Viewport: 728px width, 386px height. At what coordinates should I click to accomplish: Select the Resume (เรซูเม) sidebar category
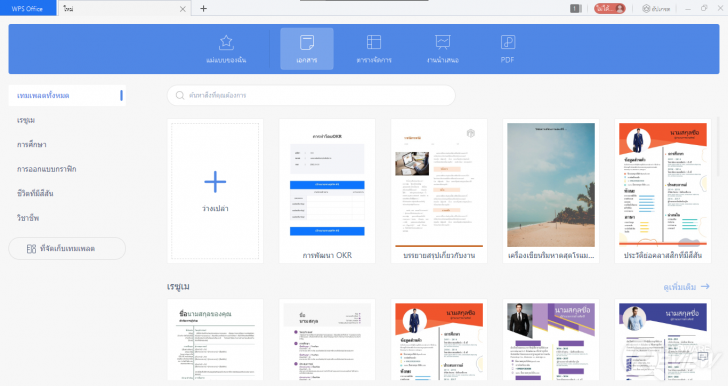click(x=26, y=120)
